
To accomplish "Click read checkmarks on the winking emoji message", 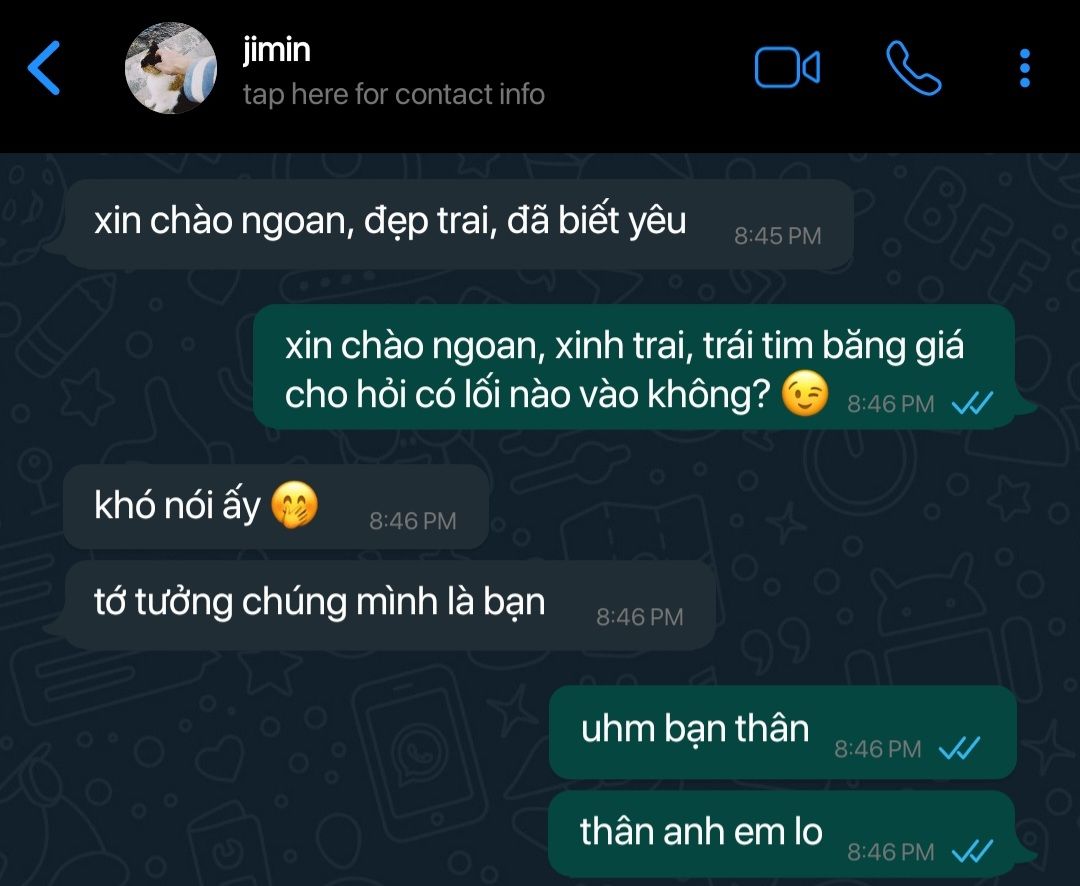I will click(972, 403).
